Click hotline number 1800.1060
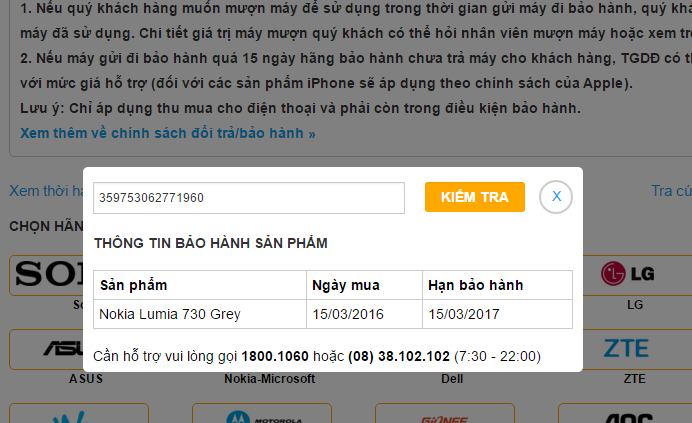 [x=275, y=356]
